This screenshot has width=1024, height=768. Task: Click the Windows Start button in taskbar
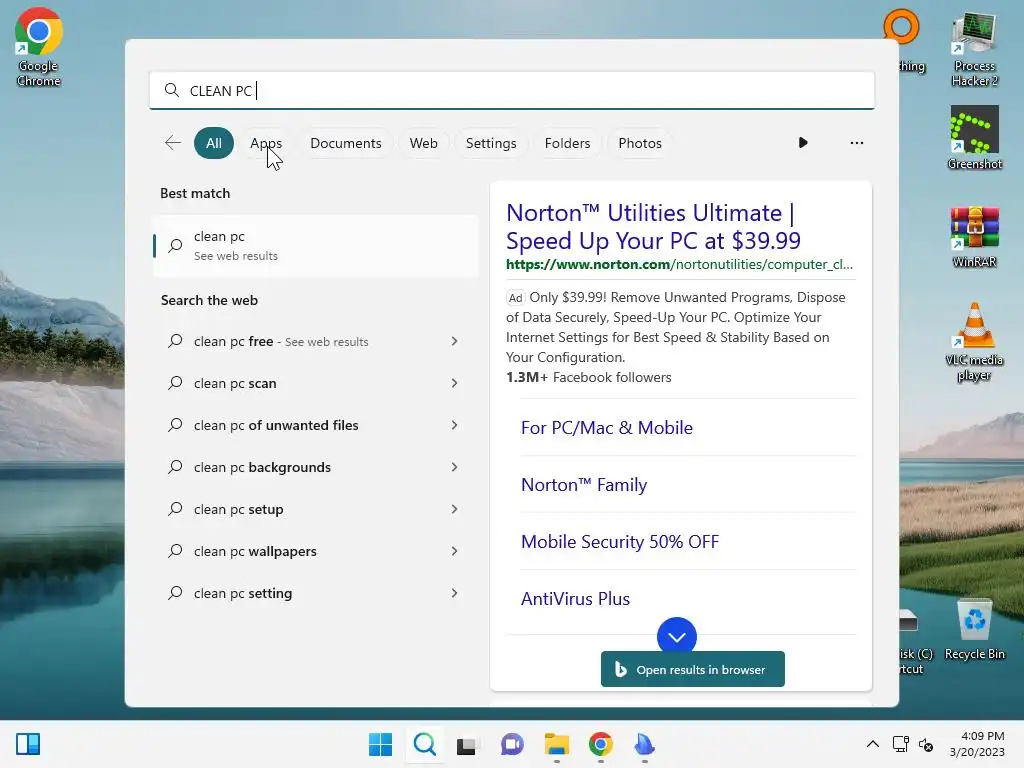pyautogui.click(x=380, y=744)
